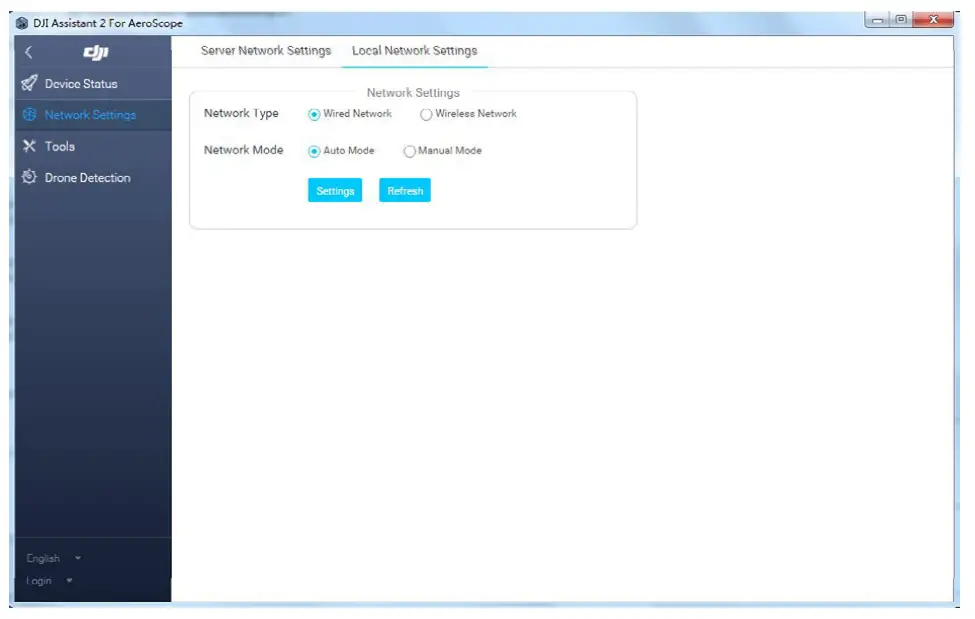Switch to Server Network Settings tab
Screen dimensions: 975x619
pos(266,51)
